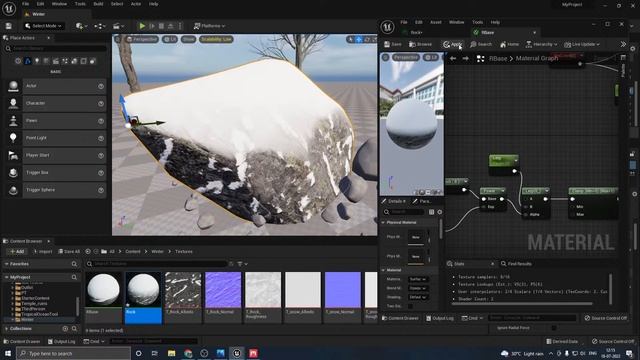Click the Textures breadcrumb folder
The image size is (640, 360).
click(x=184, y=251)
